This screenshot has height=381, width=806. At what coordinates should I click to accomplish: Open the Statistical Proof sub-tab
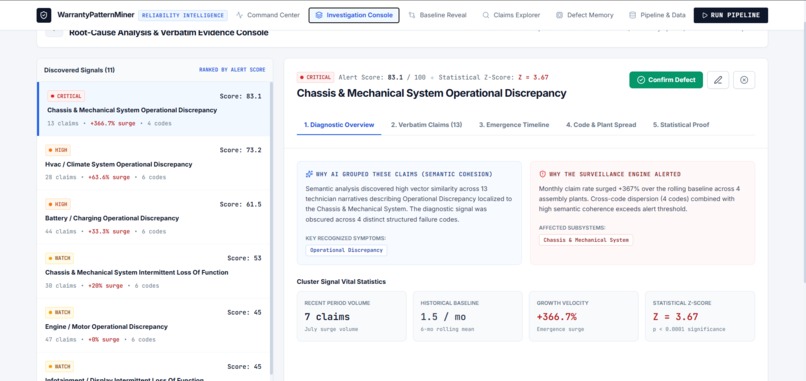click(x=681, y=124)
